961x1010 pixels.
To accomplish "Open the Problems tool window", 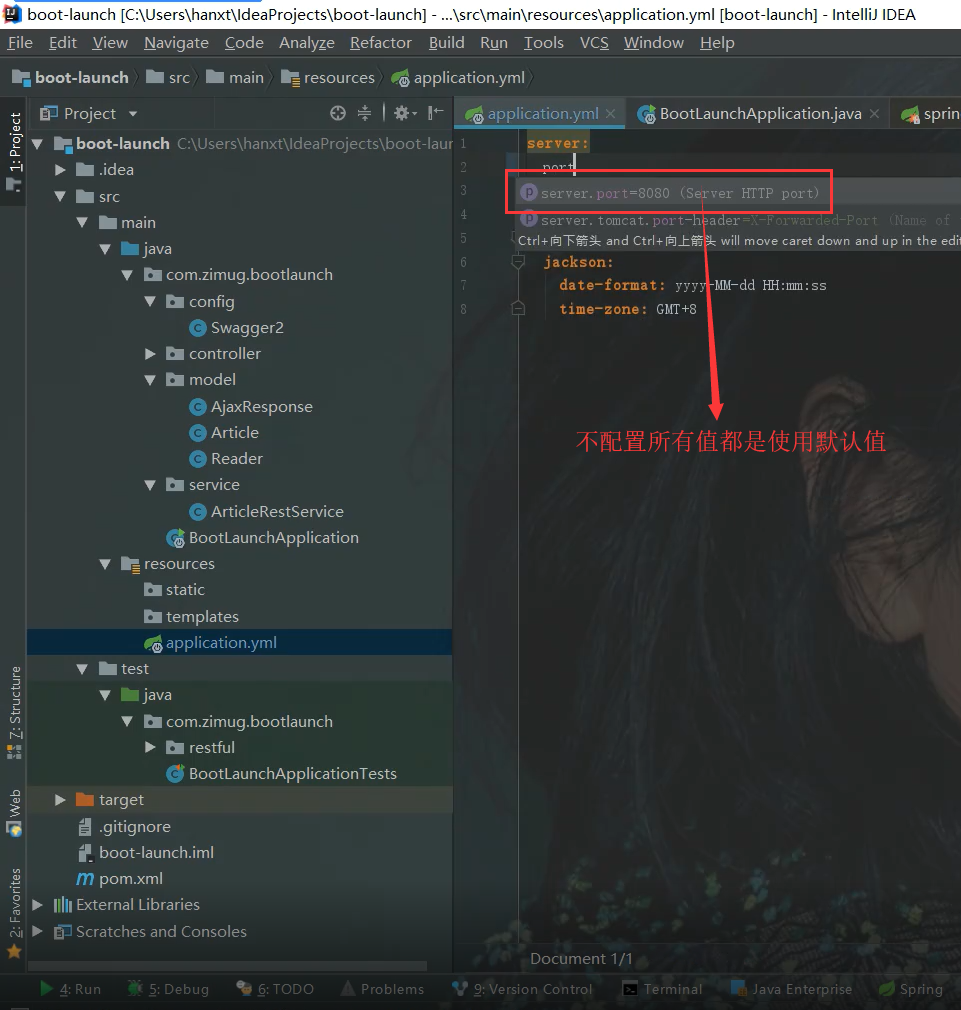I will (x=382, y=989).
